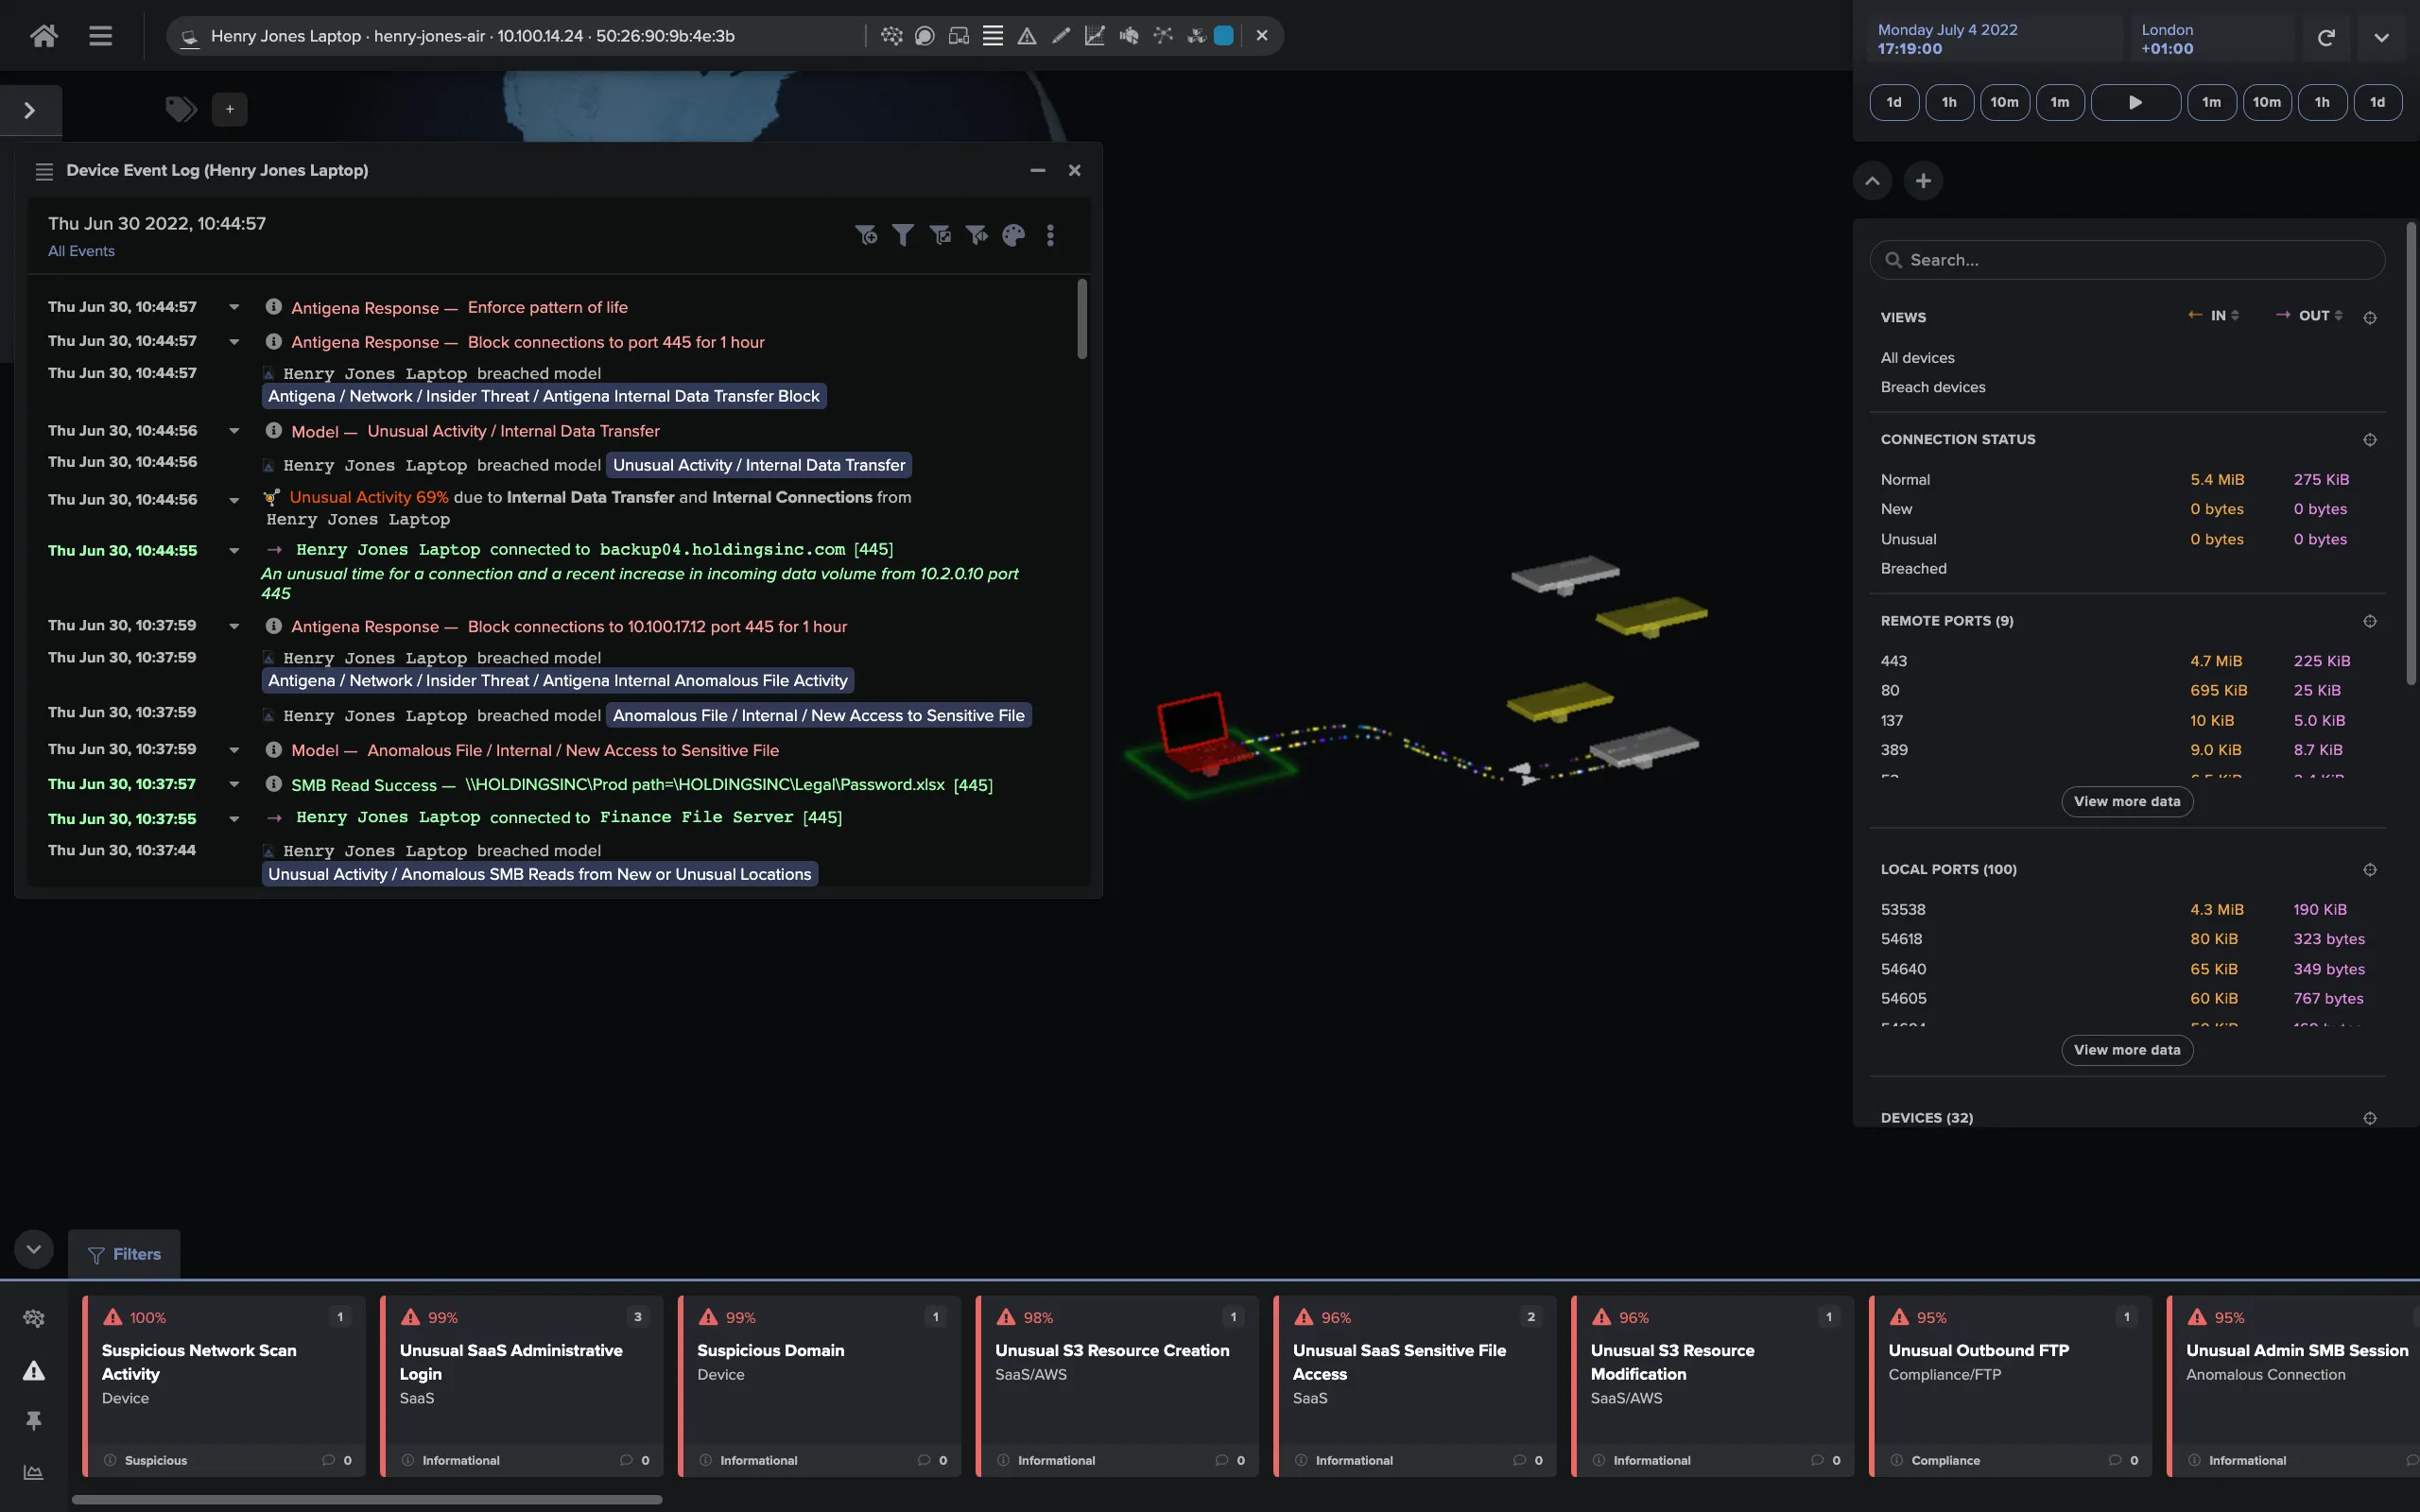This screenshot has height=1512, width=2420.
Task: Select the pencil annotation tool in the toolbar
Action: point(1061,35)
